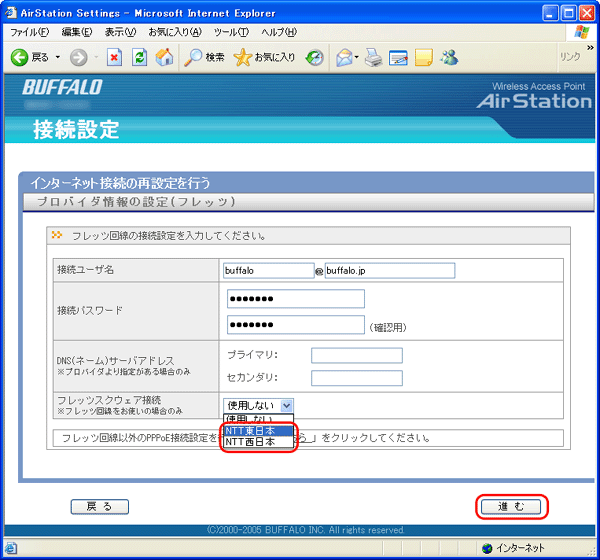600x560 pixels.
Task: Open the History clock icon
Action: [x=315, y=57]
